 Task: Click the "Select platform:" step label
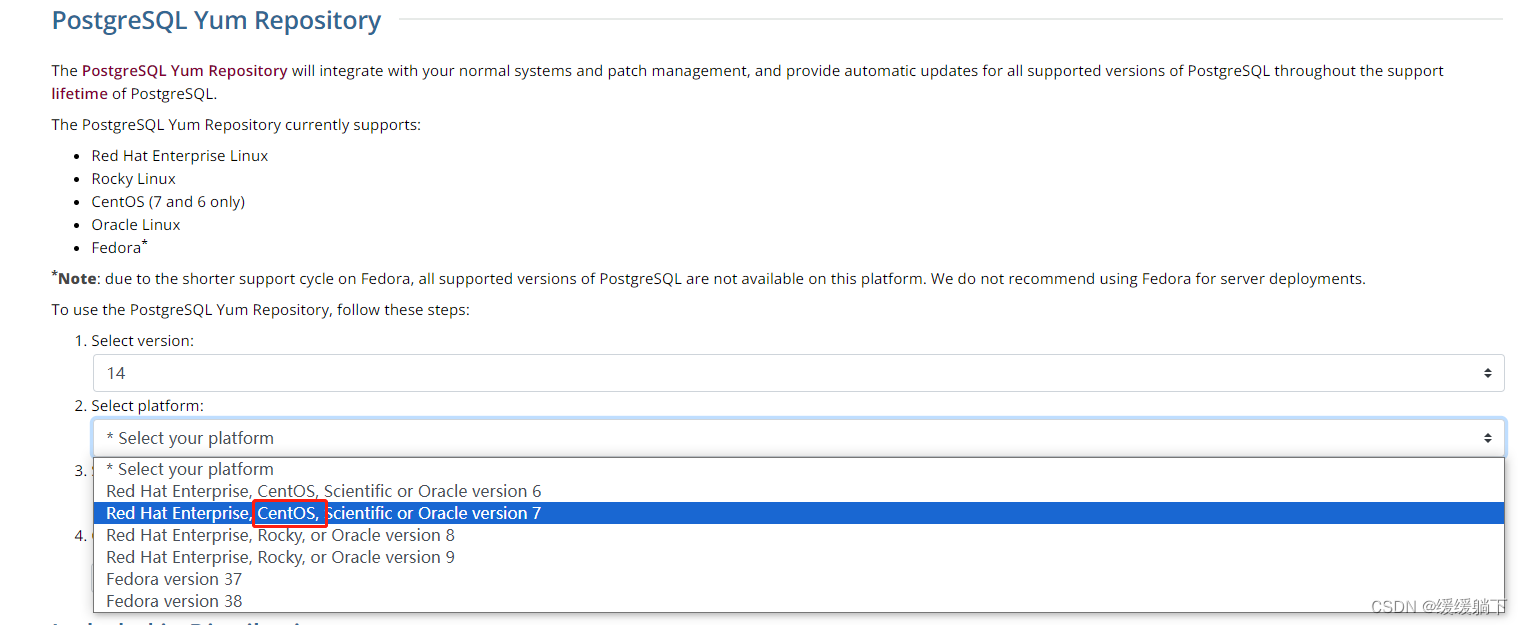point(148,406)
